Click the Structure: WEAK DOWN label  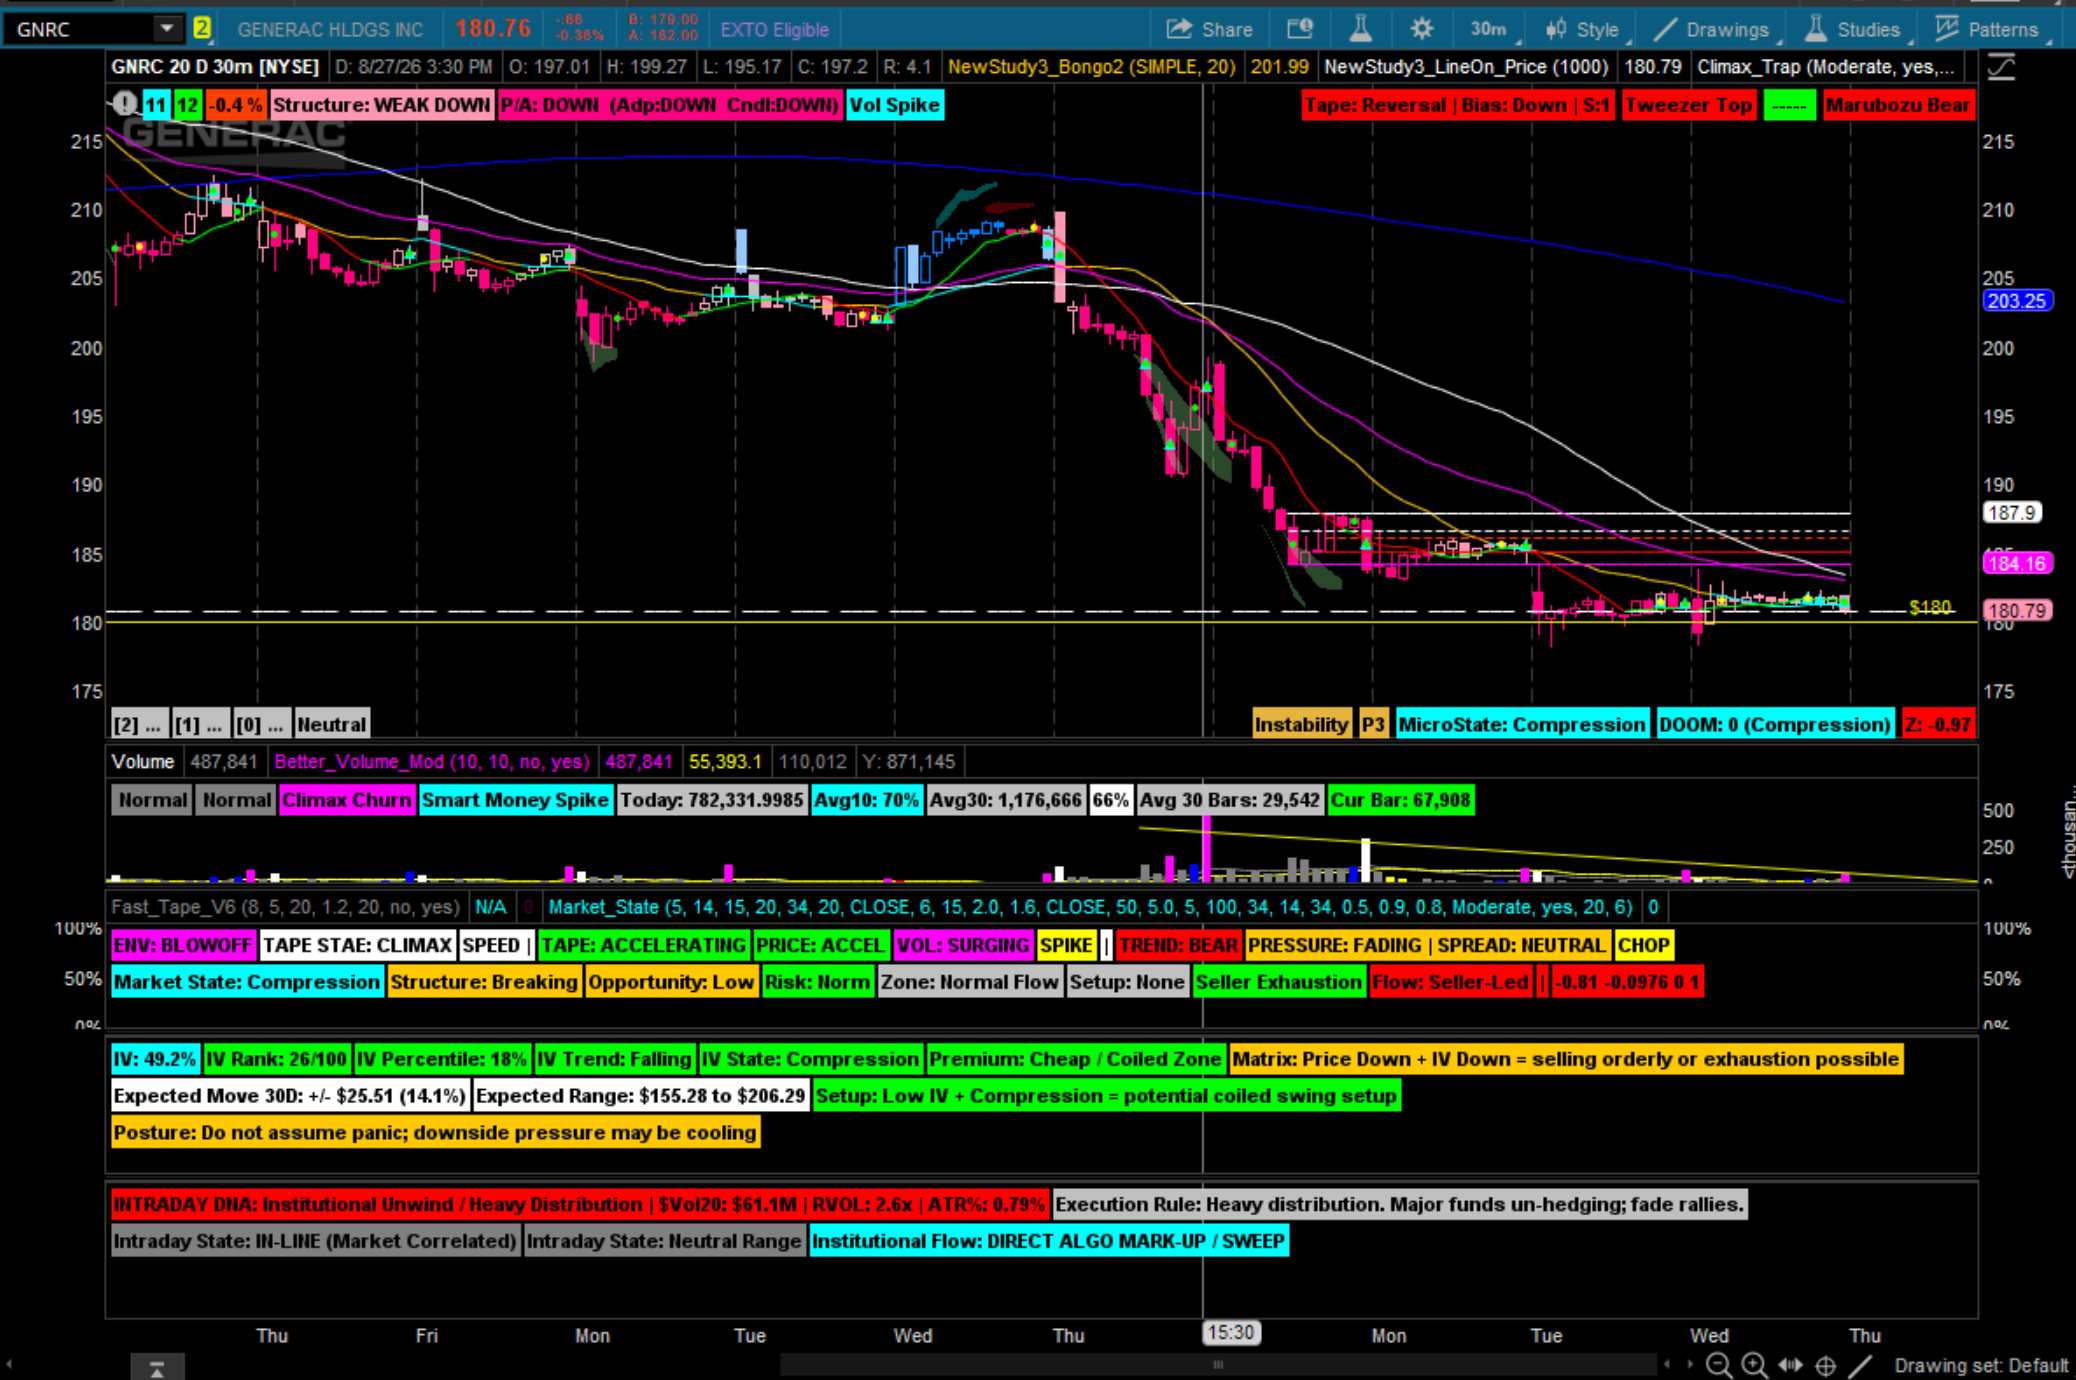click(381, 105)
